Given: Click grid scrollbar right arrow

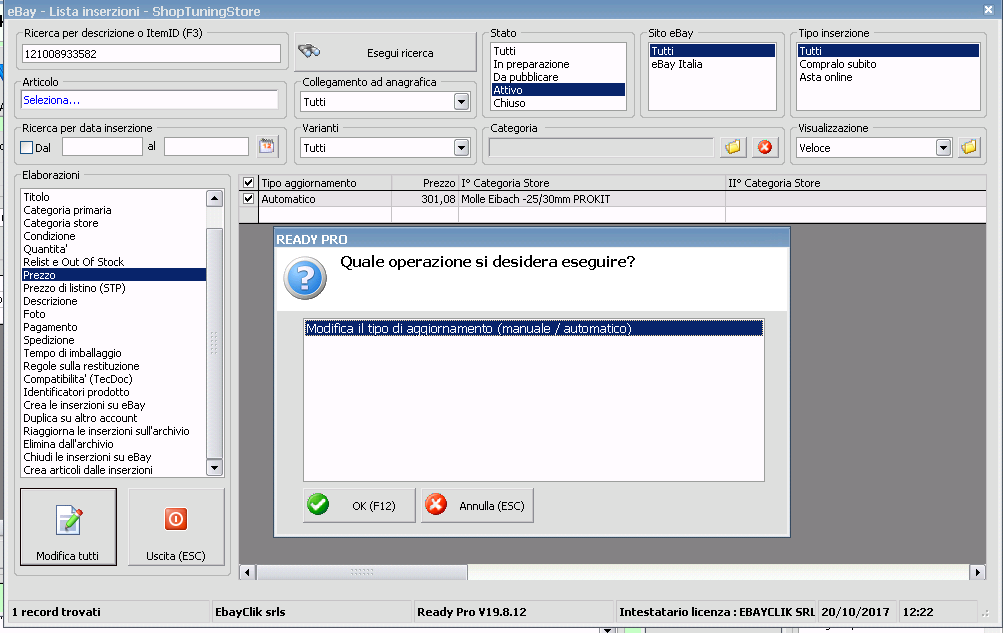Looking at the screenshot, I should tap(977, 572).
